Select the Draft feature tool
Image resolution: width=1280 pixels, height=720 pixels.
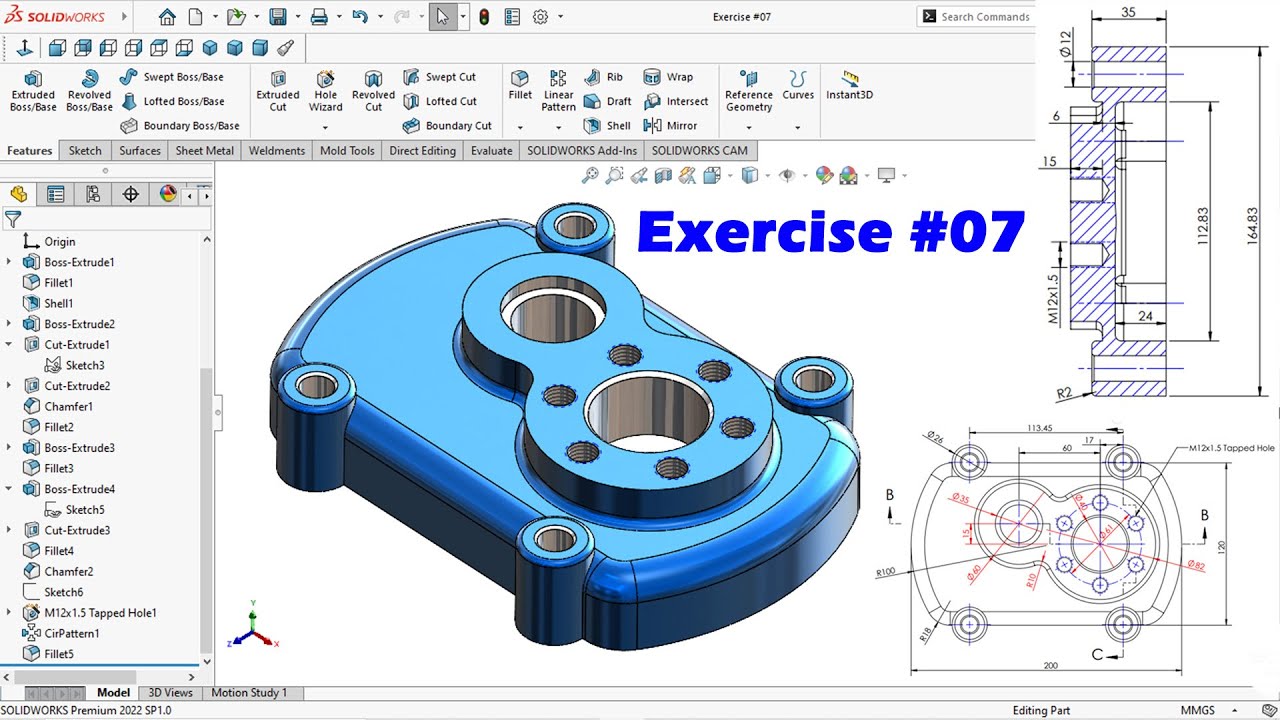coord(607,101)
